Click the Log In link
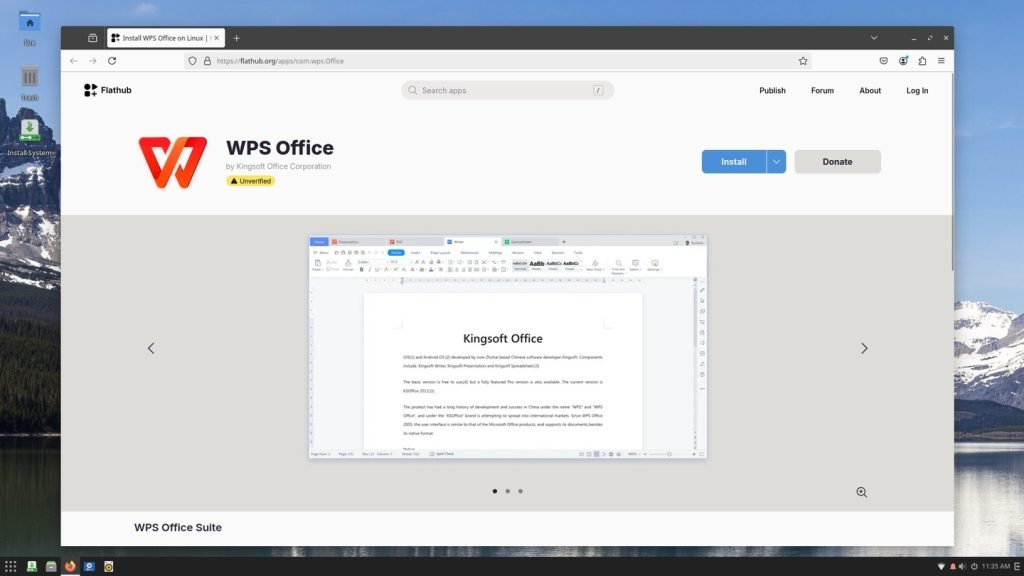This screenshot has height=576, width=1024. [917, 90]
